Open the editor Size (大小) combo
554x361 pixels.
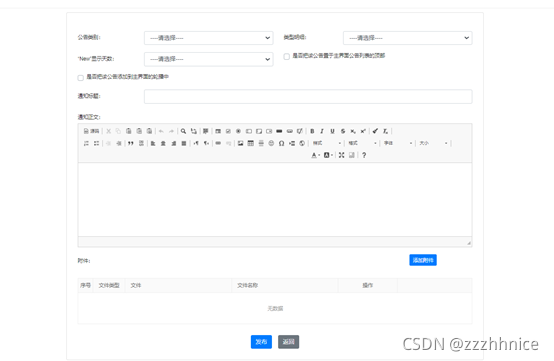click(x=434, y=143)
